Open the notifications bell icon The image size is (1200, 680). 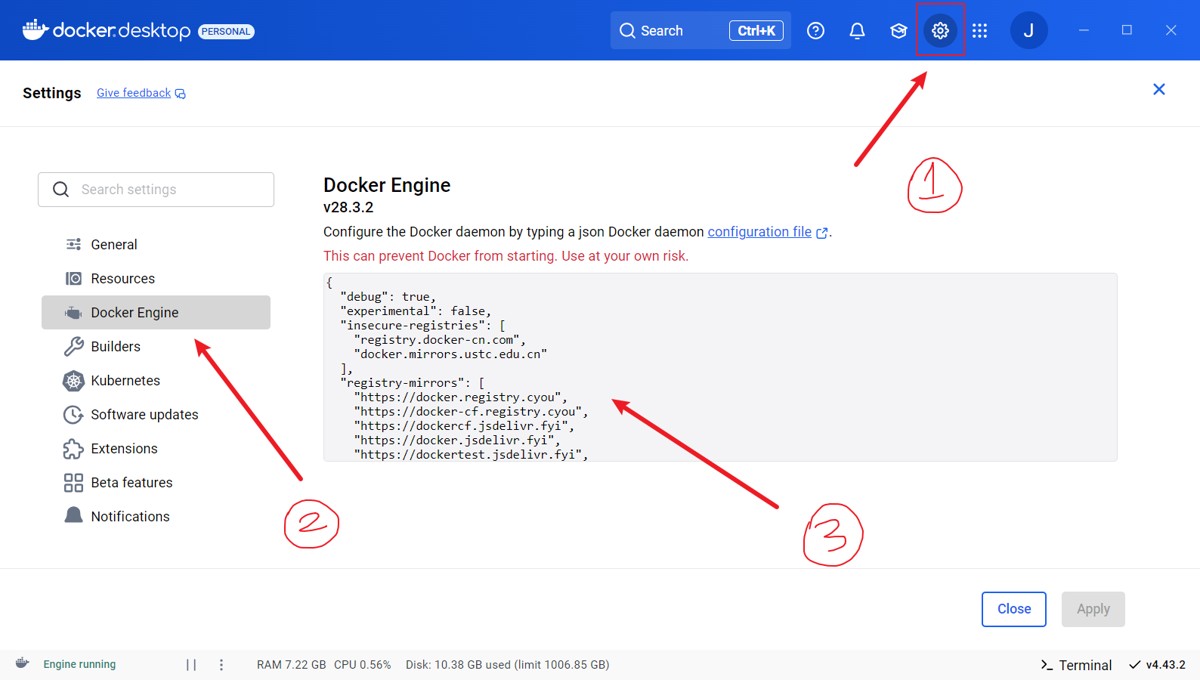857,31
